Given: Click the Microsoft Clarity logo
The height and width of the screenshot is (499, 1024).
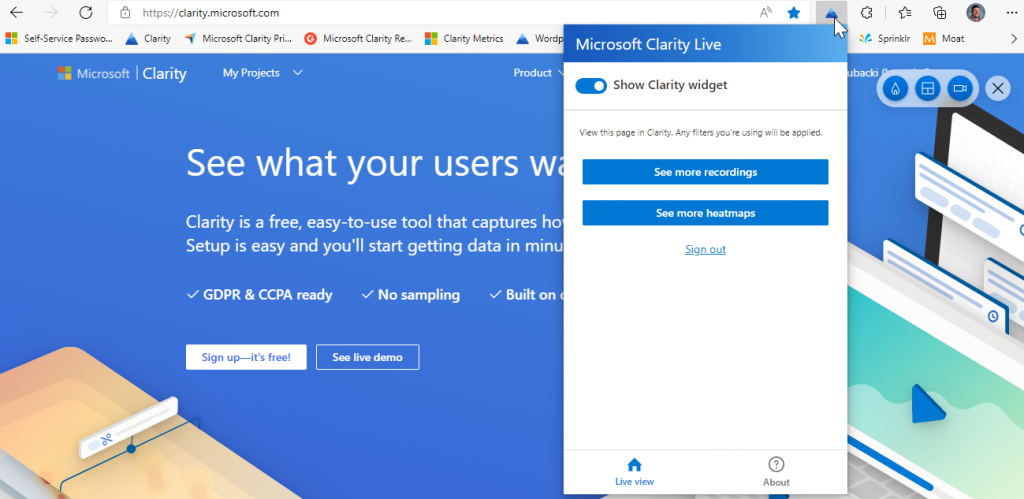Looking at the screenshot, I should click(122, 73).
